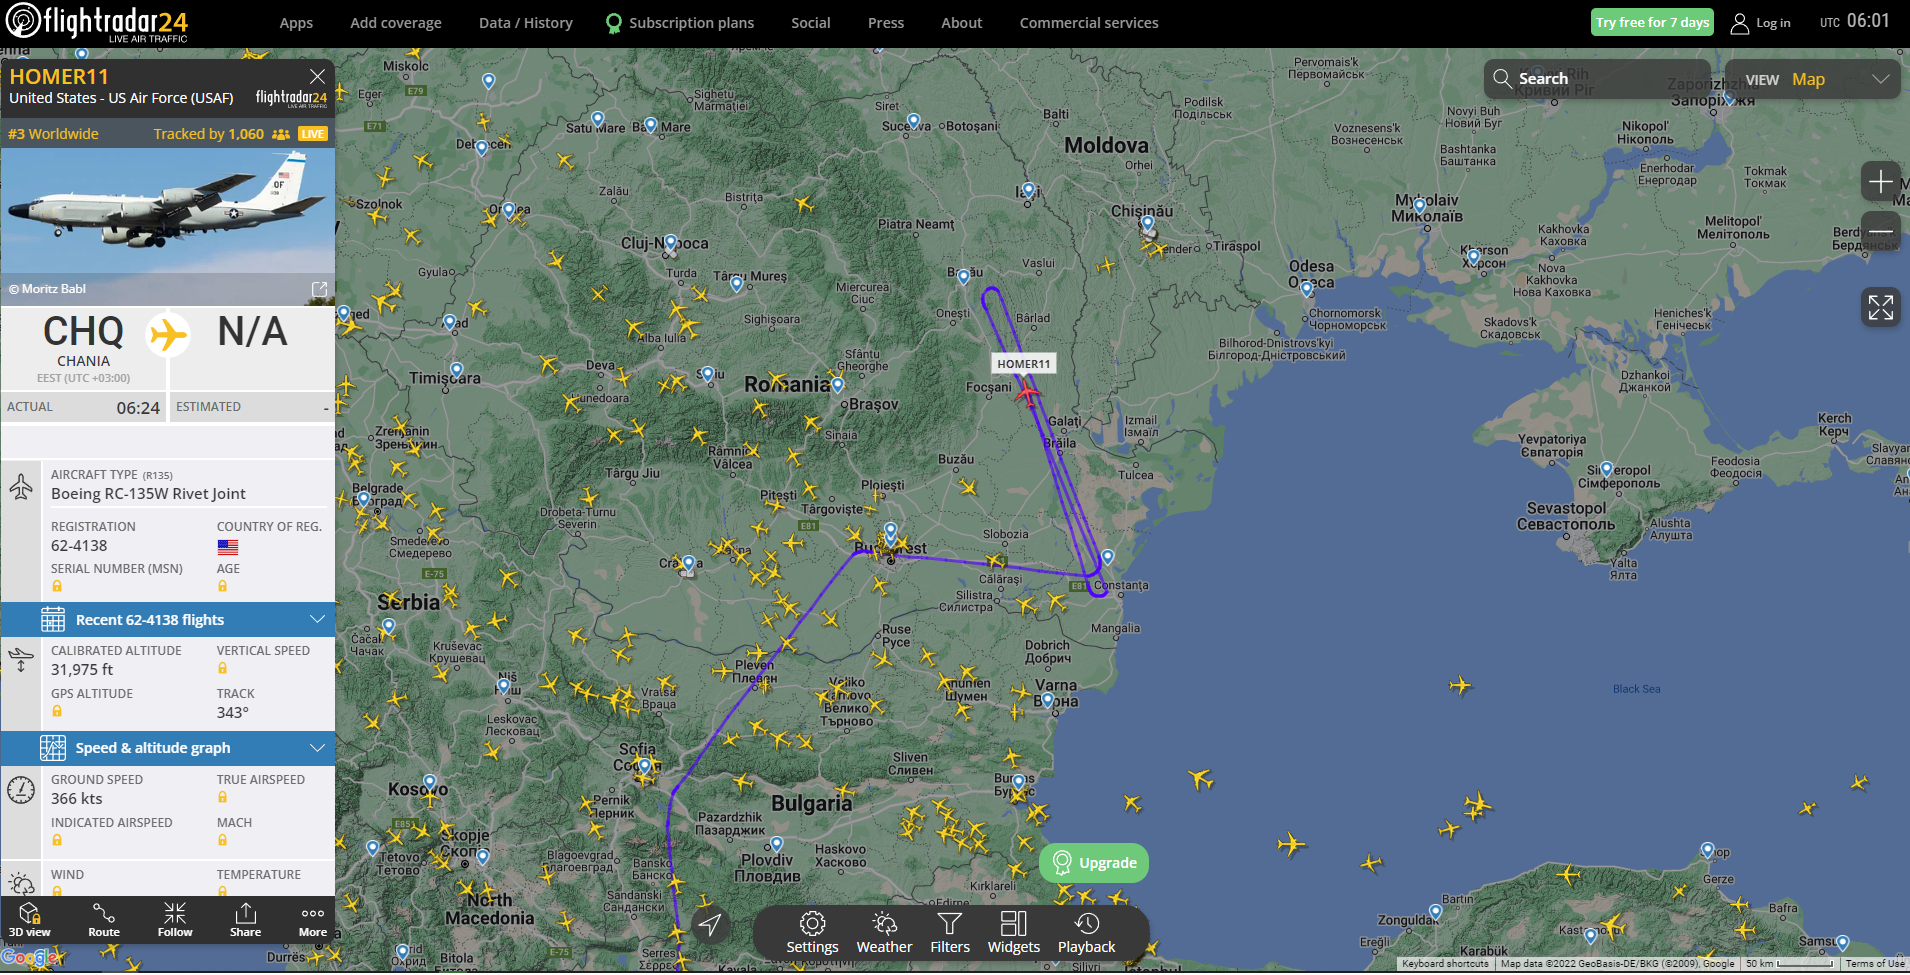Open the Widgets panel
The width and height of the screenshot is (1910, 975).
tap(1014, 933)
